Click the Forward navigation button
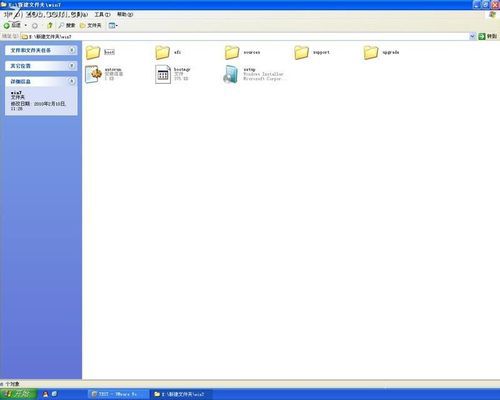This screenshot has width=500, height=400. pos(35,25)
